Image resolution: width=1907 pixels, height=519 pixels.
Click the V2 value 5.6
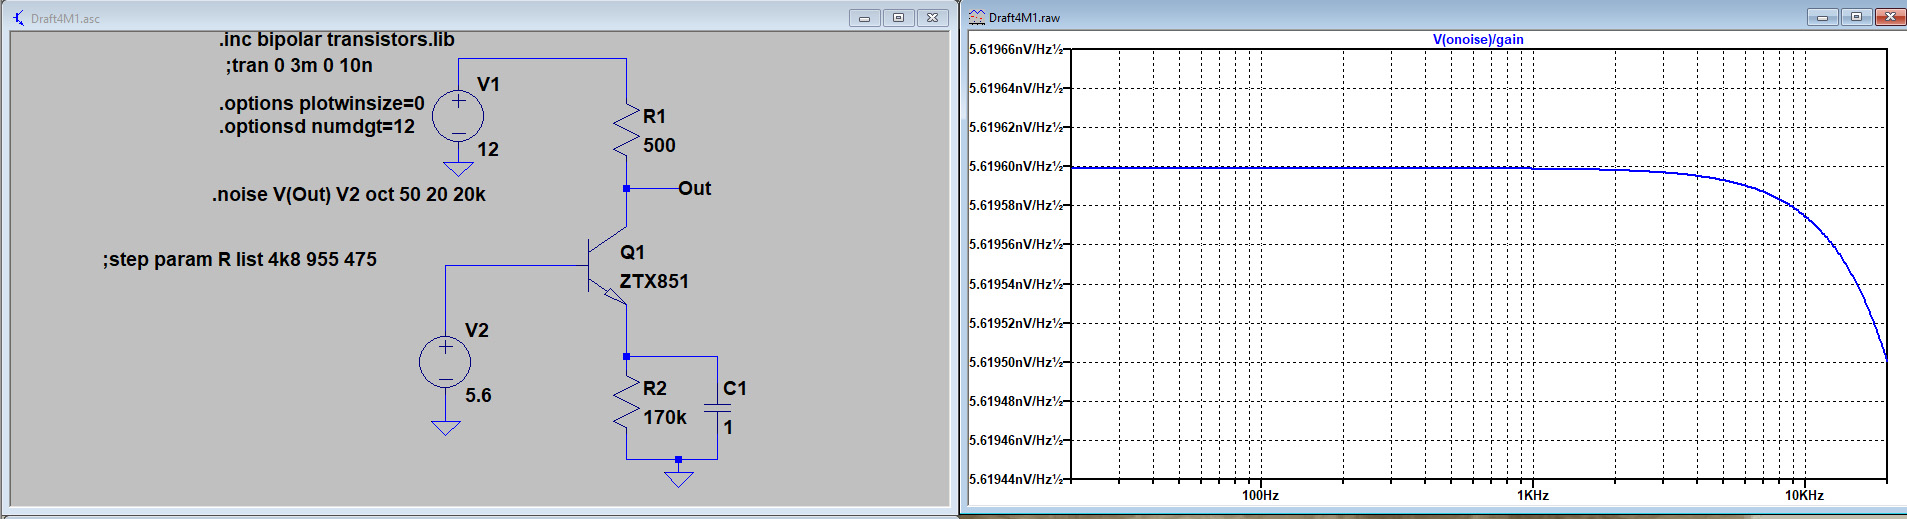click(478, 395)
